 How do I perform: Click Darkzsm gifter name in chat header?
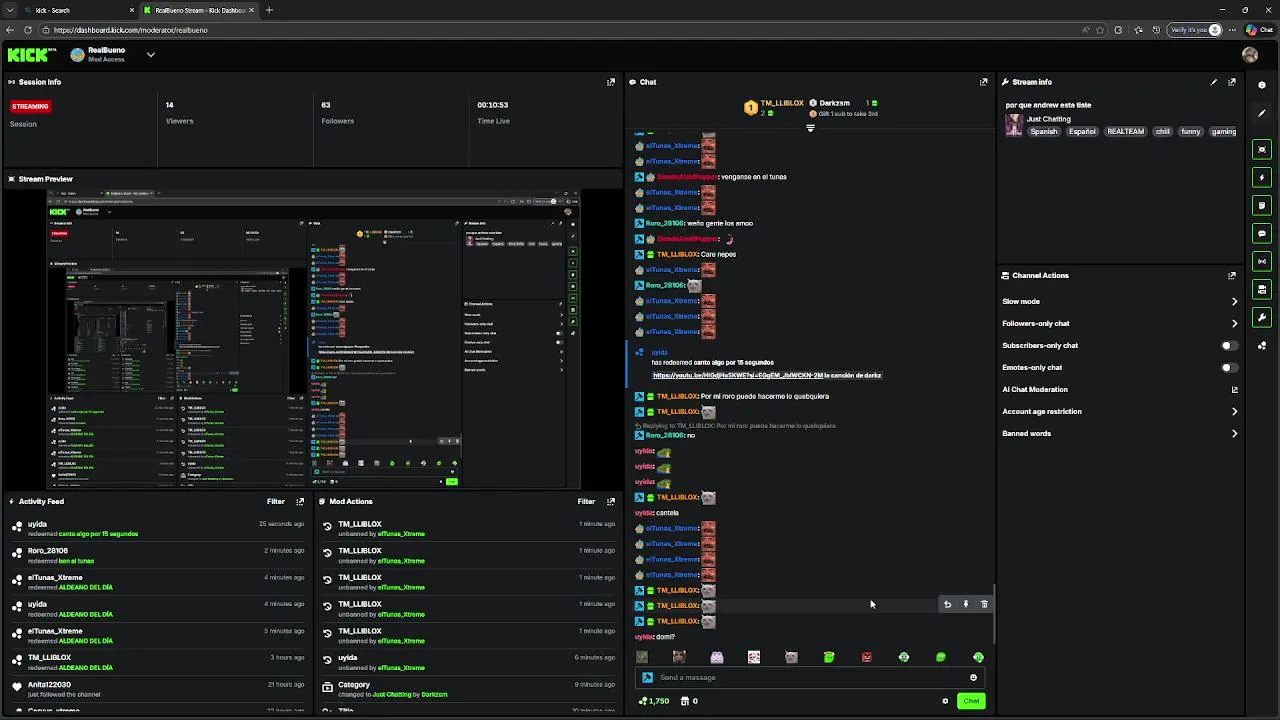834,103
